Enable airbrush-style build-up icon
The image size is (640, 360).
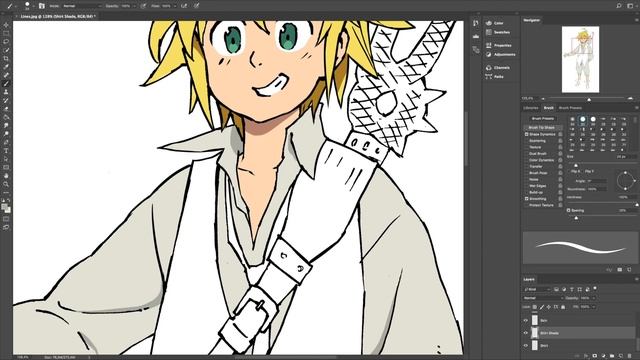pyautogui.click(x=184, y=6)
